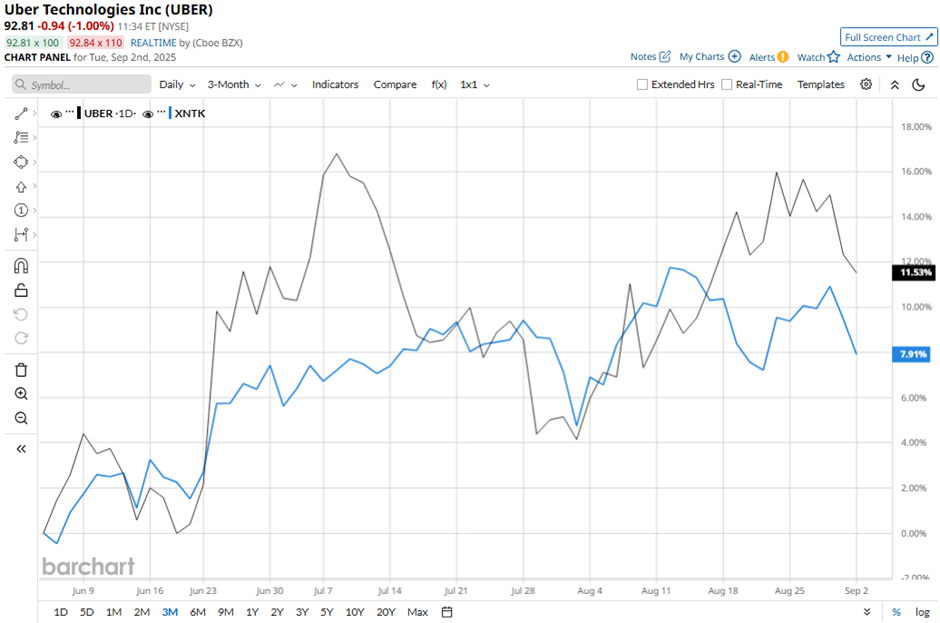Open chart settings gear
940x623 pixels.
(x=866, y=85)
